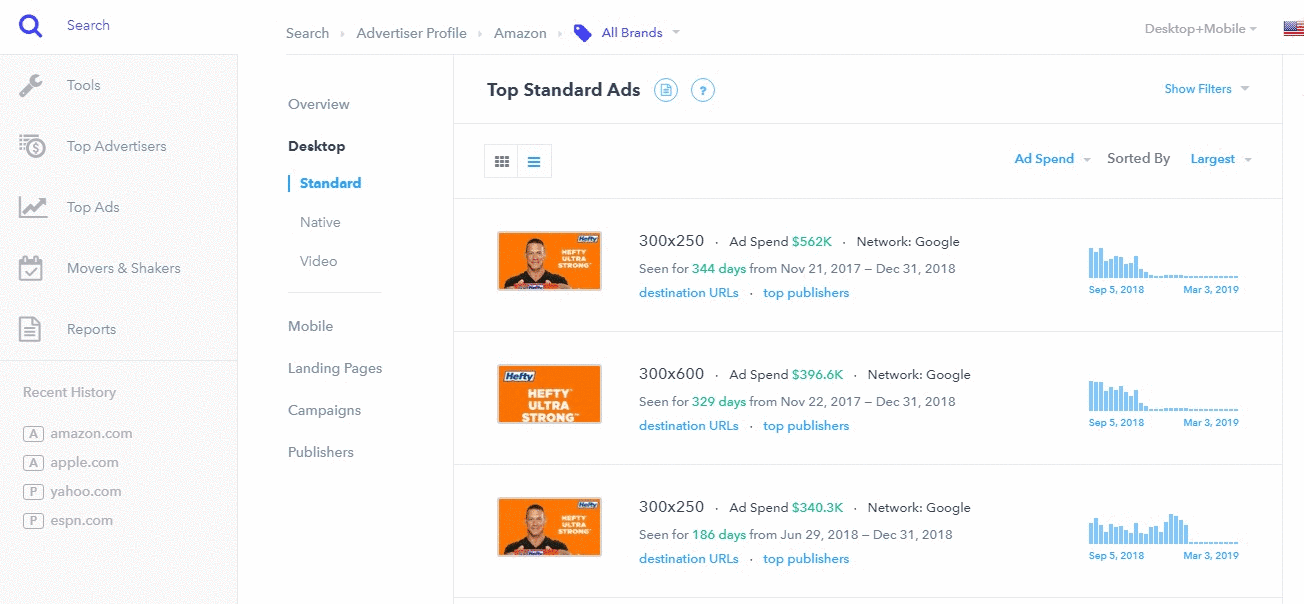Select the Video ads sub-tab
This screenshot has width=1304, height=604.
pyautogui.click(x=318, y=261)
